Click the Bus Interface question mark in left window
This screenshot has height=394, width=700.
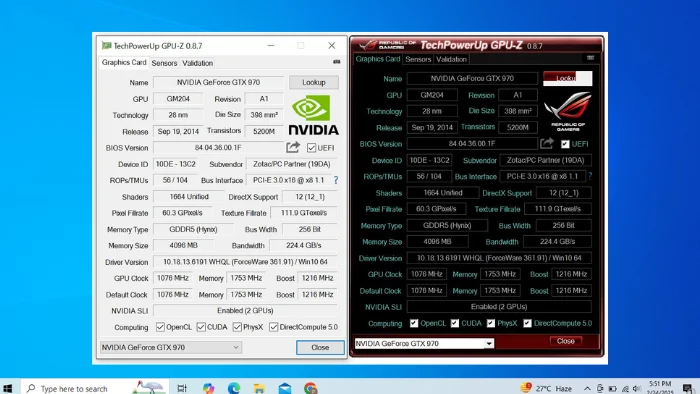tap(336, 180)
